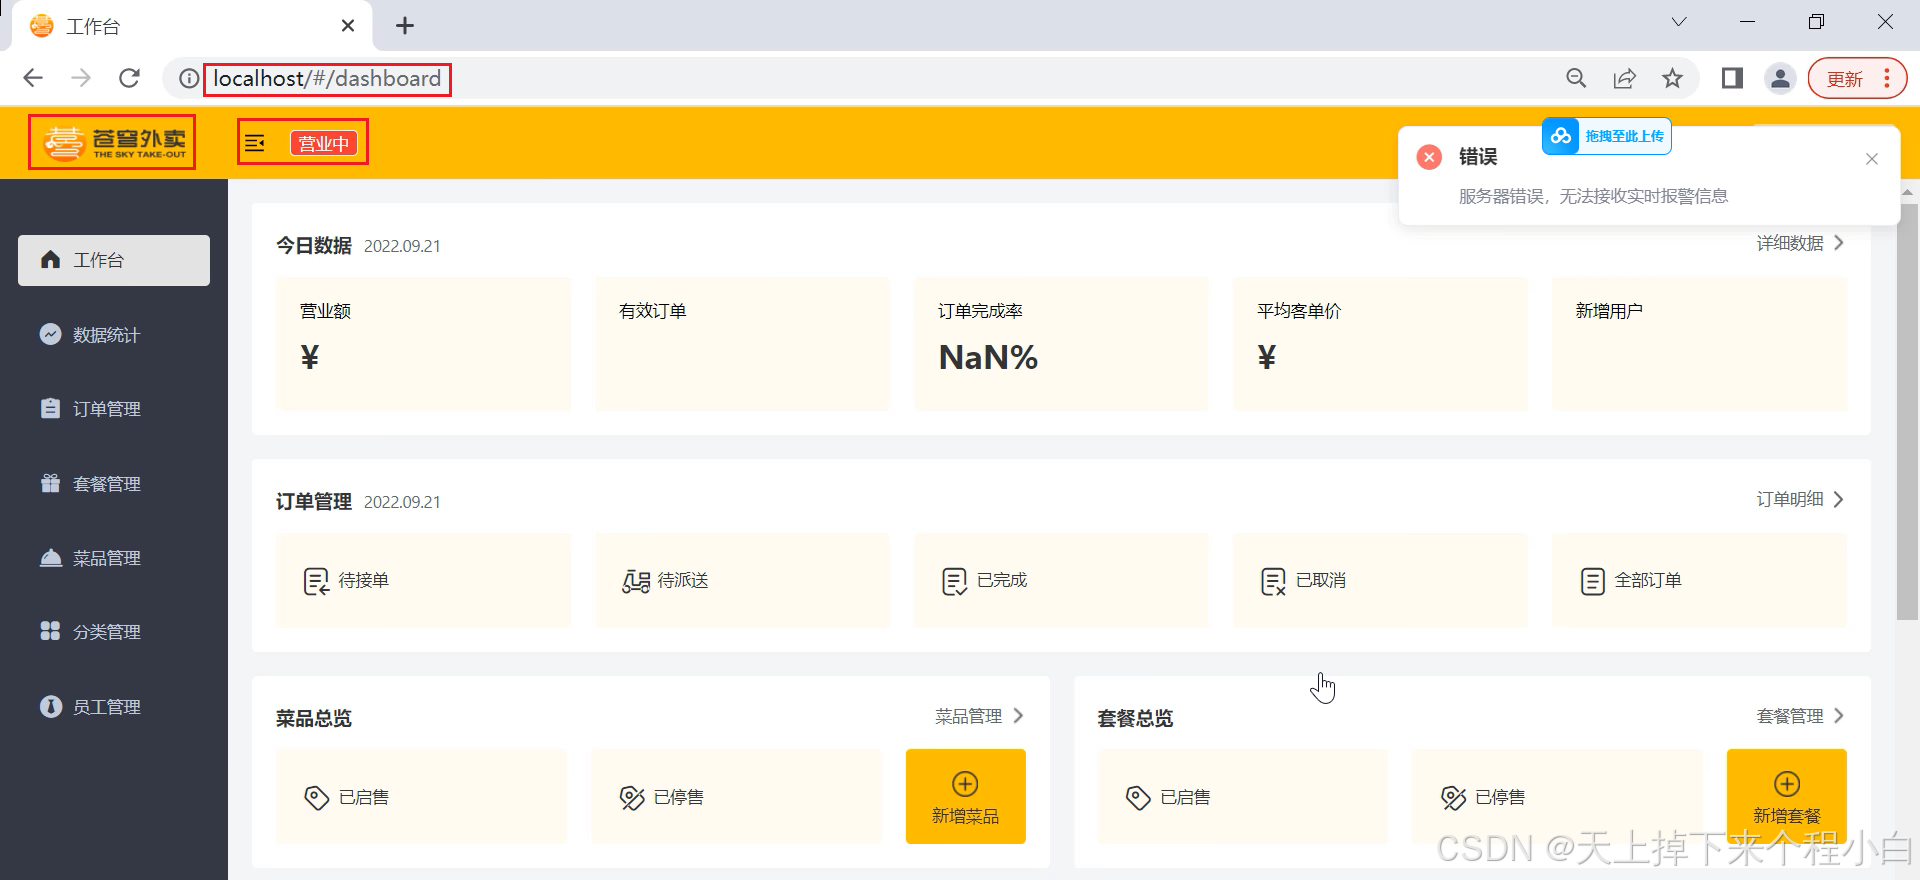The image size is (1920, 880).
Task: Click 已启售 in 菜品总览
Action: click(x=421, y=797)
